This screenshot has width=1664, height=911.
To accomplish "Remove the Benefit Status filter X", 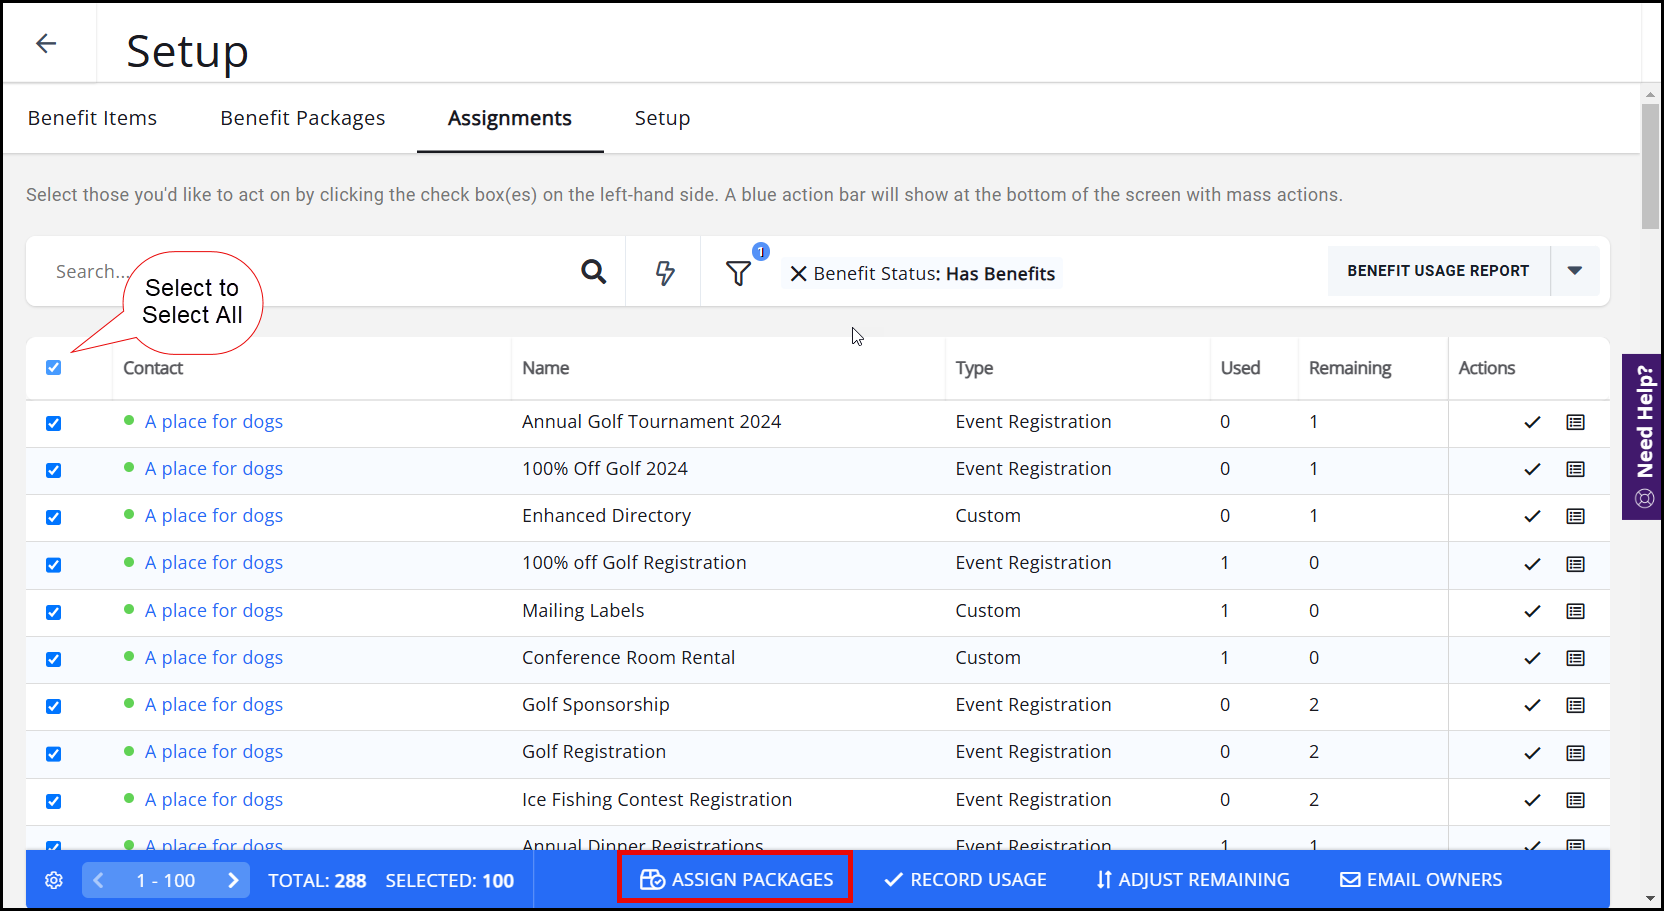I will click(x=798, y=274).
